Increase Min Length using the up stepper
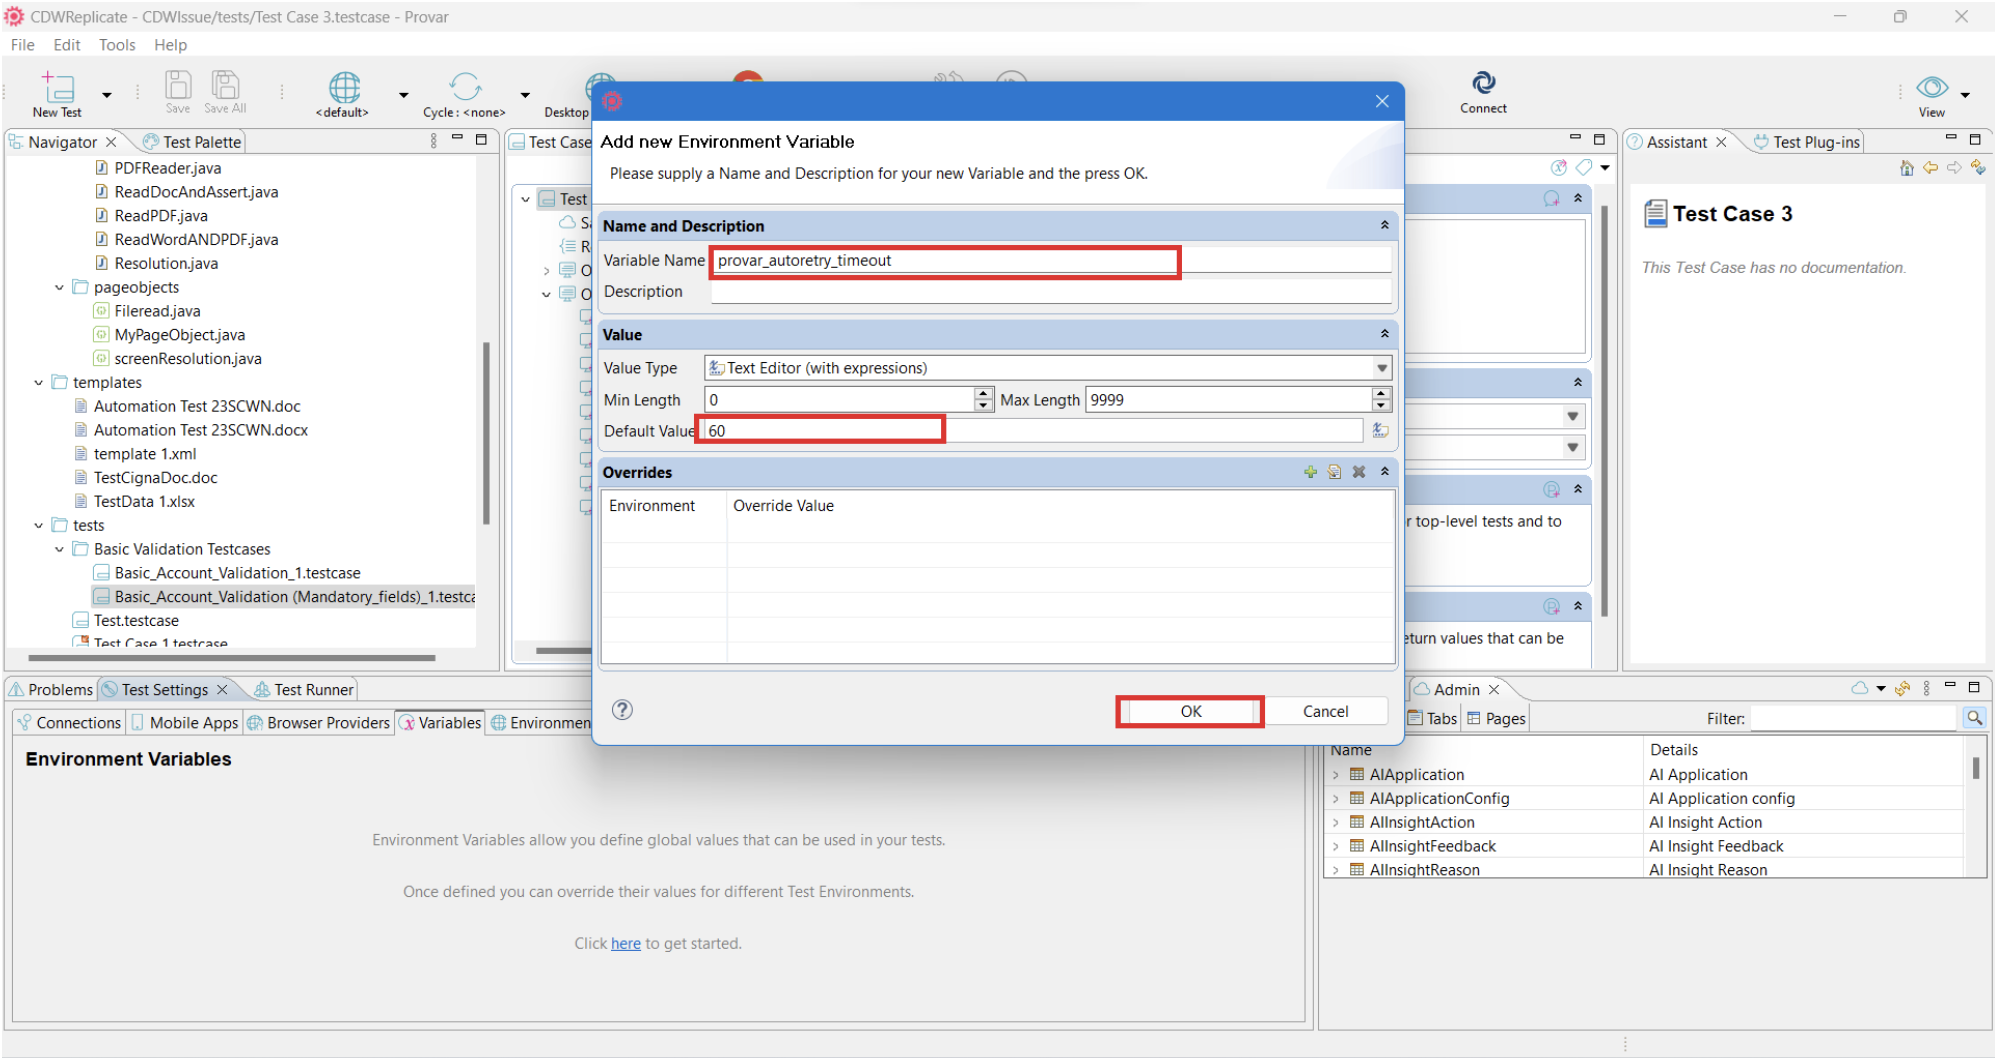This screenshot has width=1996, height=1058. coord(983,394)
